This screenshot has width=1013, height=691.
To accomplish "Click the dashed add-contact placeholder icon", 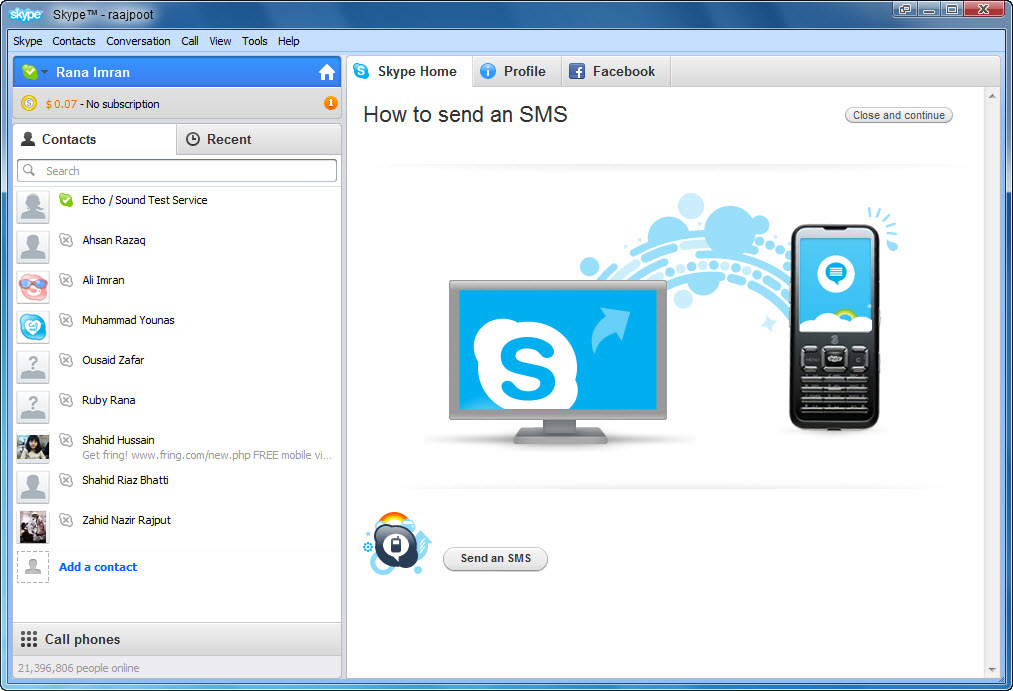I will (33, 567).
